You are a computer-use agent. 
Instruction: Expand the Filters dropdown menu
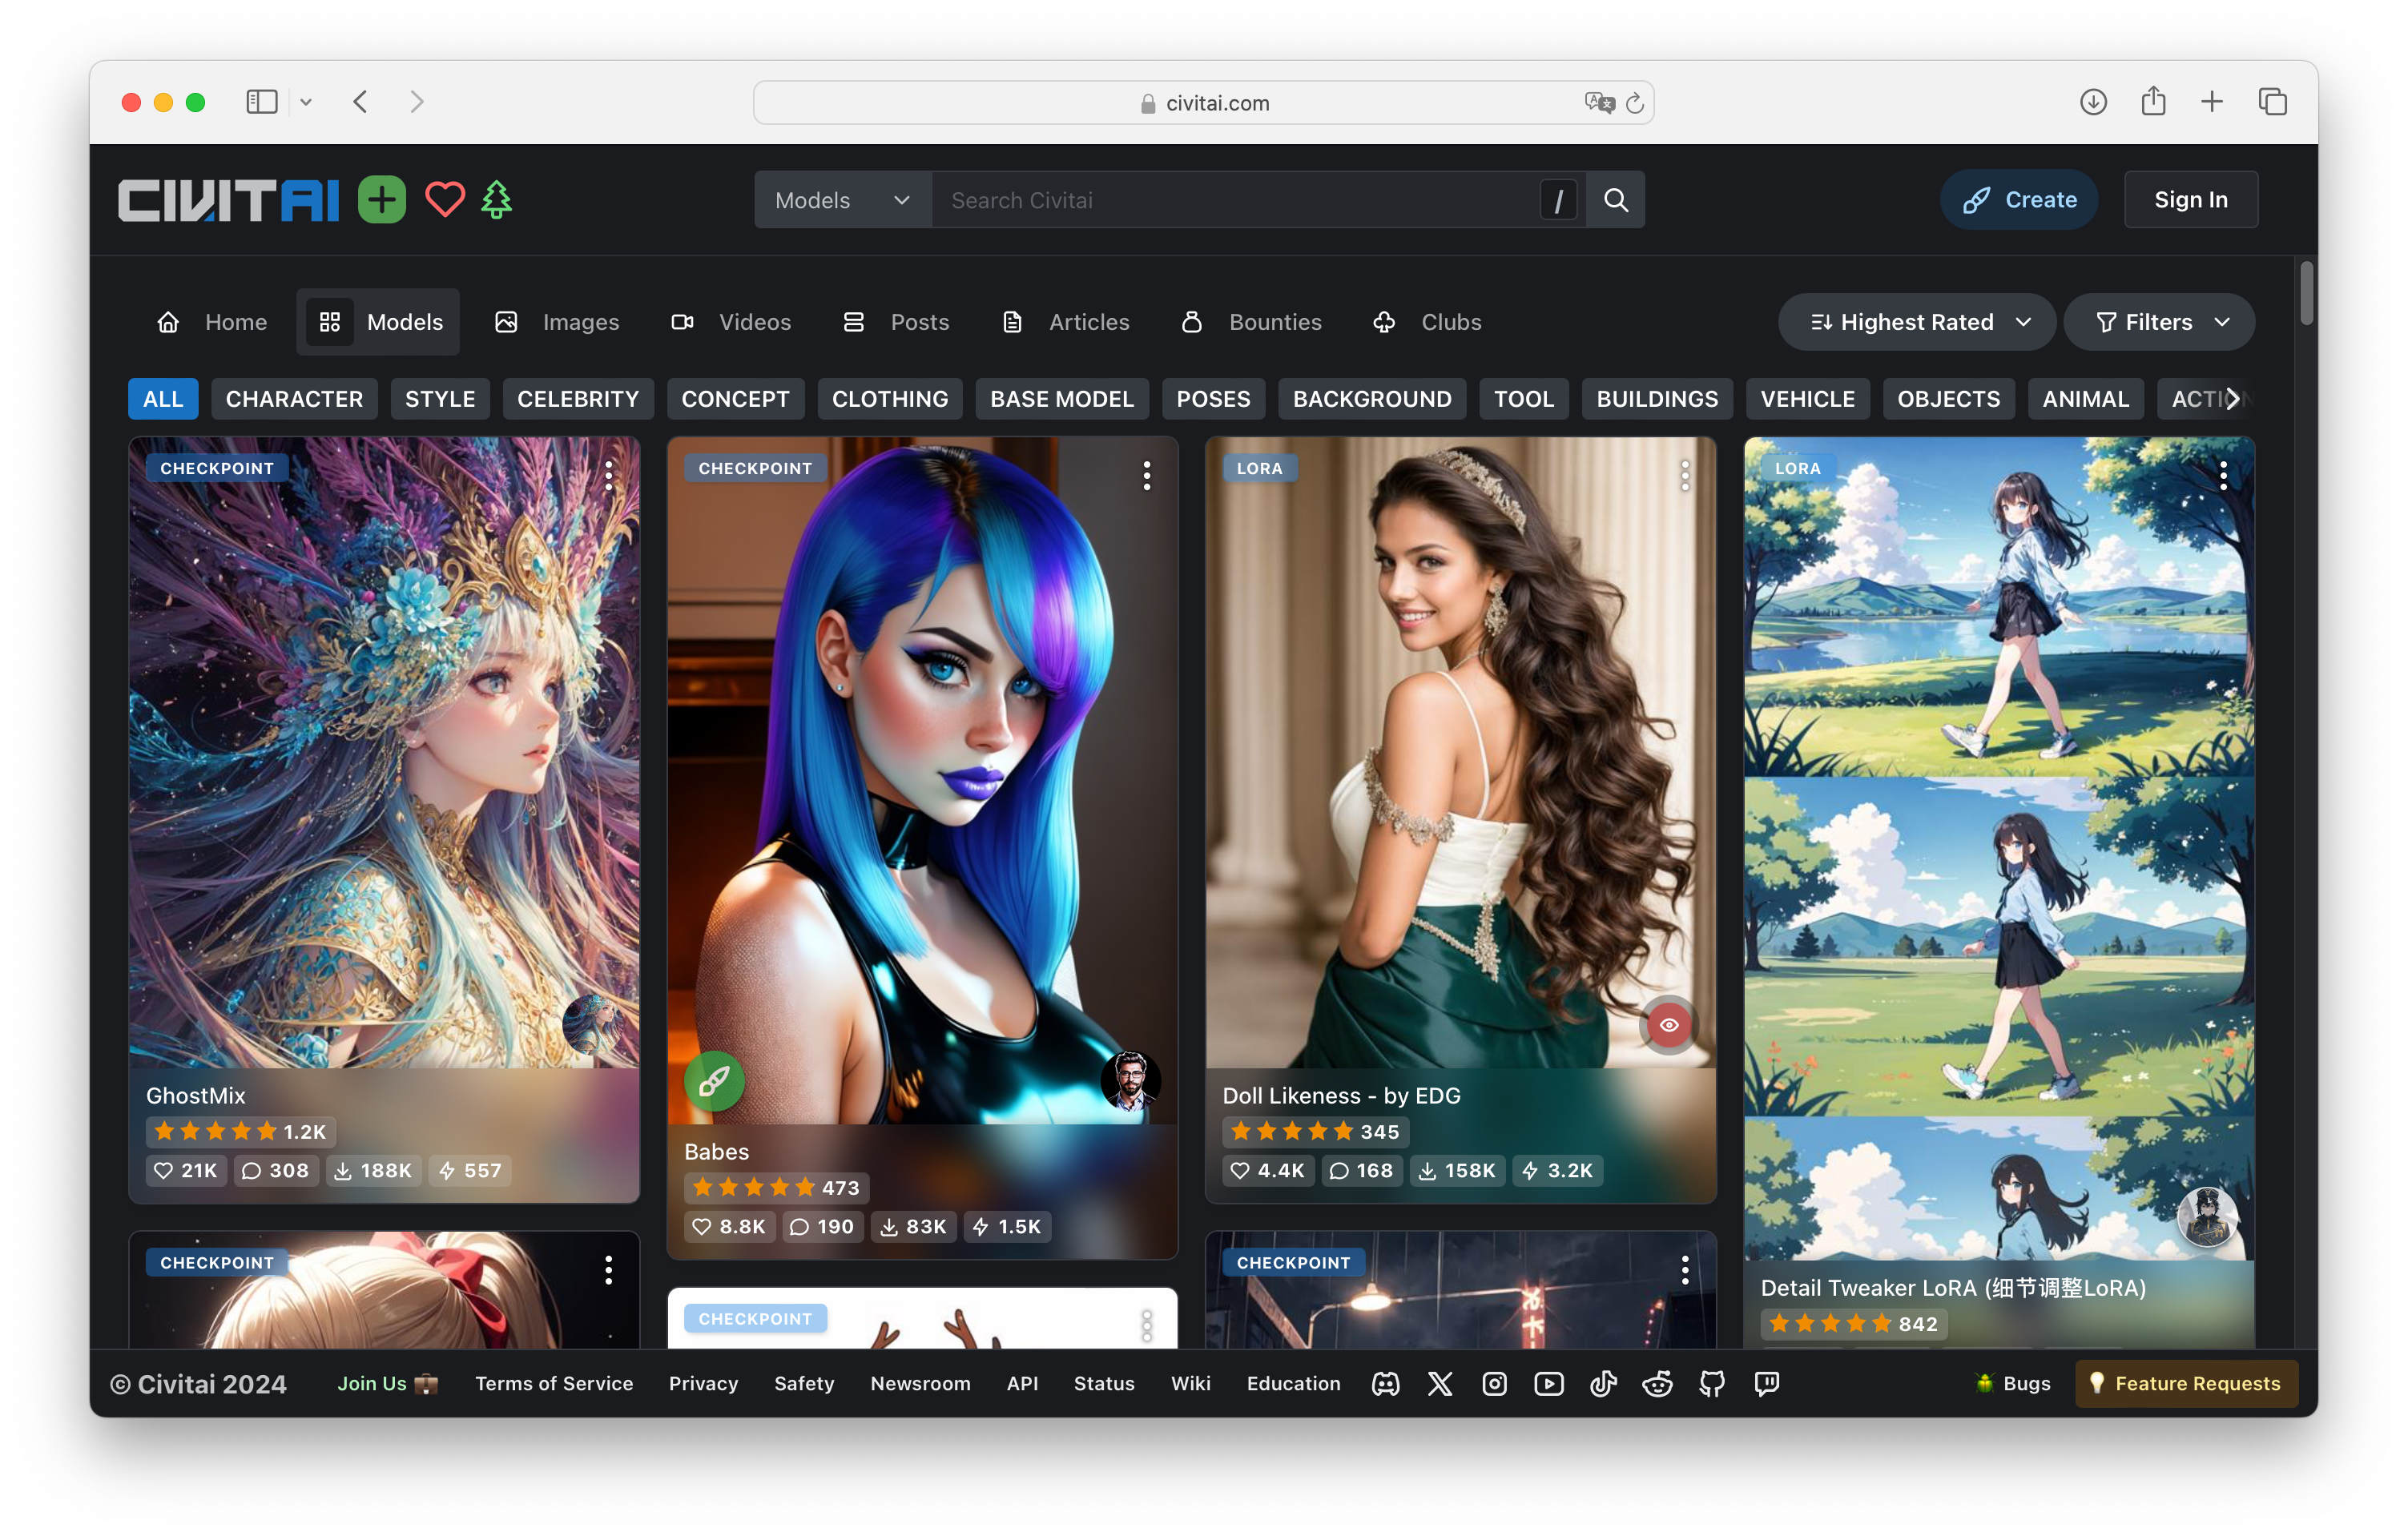2160,321
